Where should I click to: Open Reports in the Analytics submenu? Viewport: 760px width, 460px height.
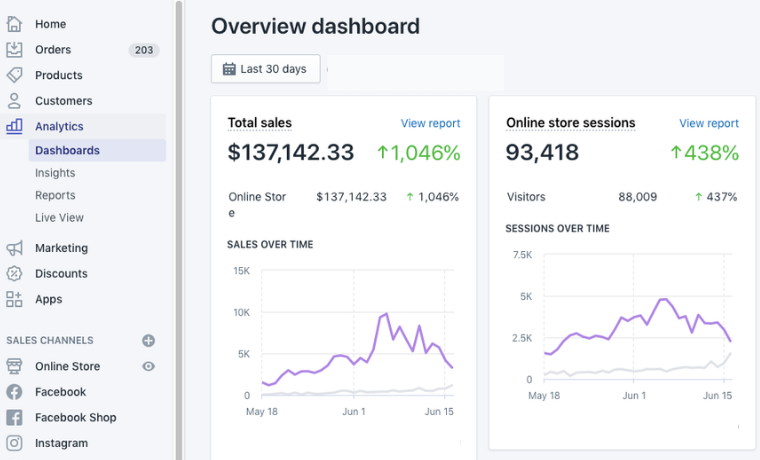pyautogui.click(x=55, y=195)
